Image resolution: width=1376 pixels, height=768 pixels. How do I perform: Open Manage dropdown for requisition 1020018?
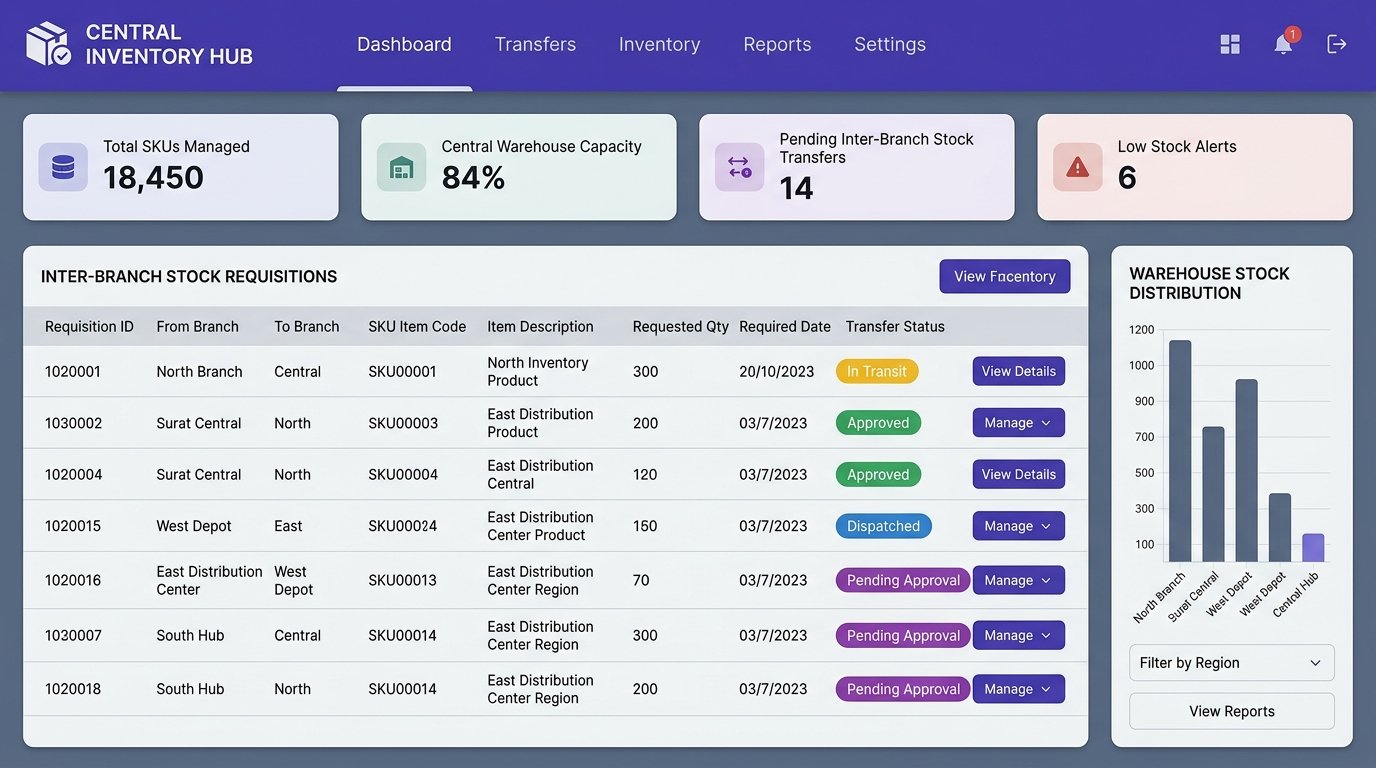point(1018,689)
